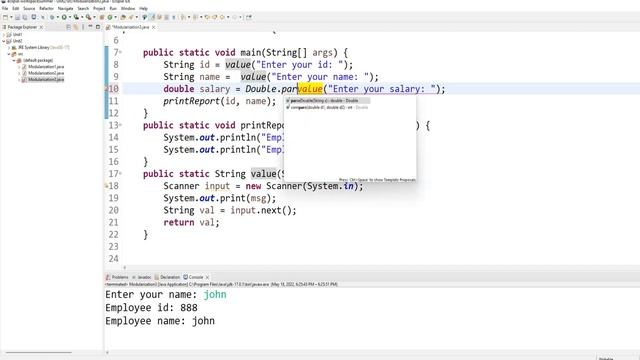The image size is (640, 360).
Task: Open the Source menu
Action: click(x=29, y=8)
